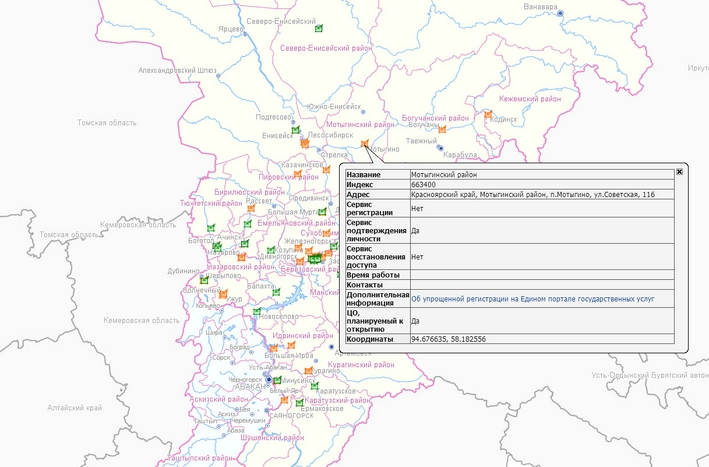The image size is (709, 467).
Task: Click the coordinates value 94.676635, 58.182556
Action: point(450,340)
